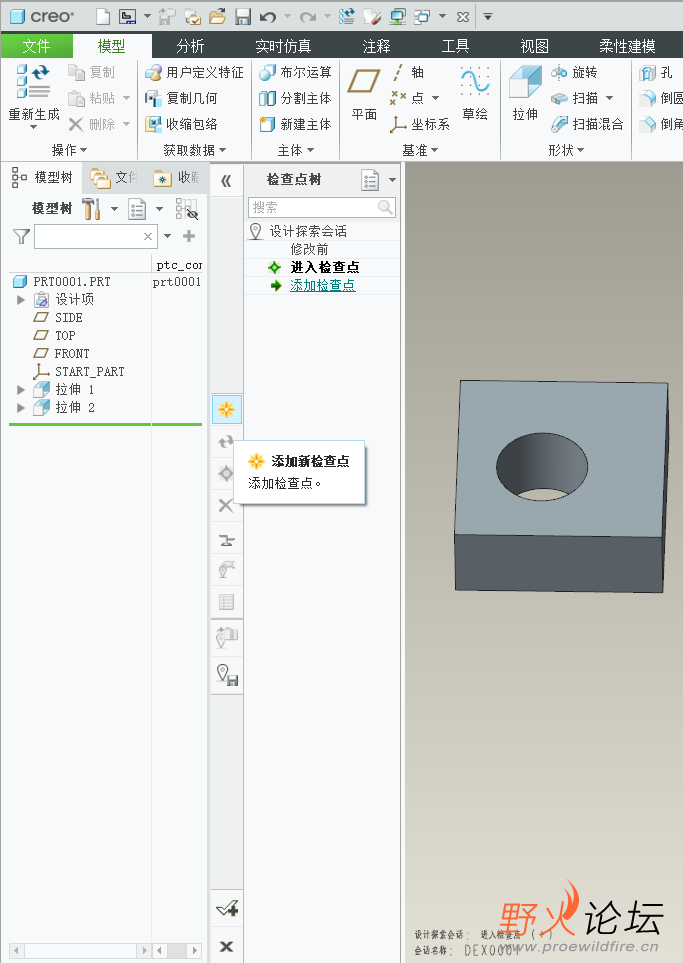Switch to the 注释 annotate tab
The width and height of the screenshot is (683, 963).
coord(377,46)
